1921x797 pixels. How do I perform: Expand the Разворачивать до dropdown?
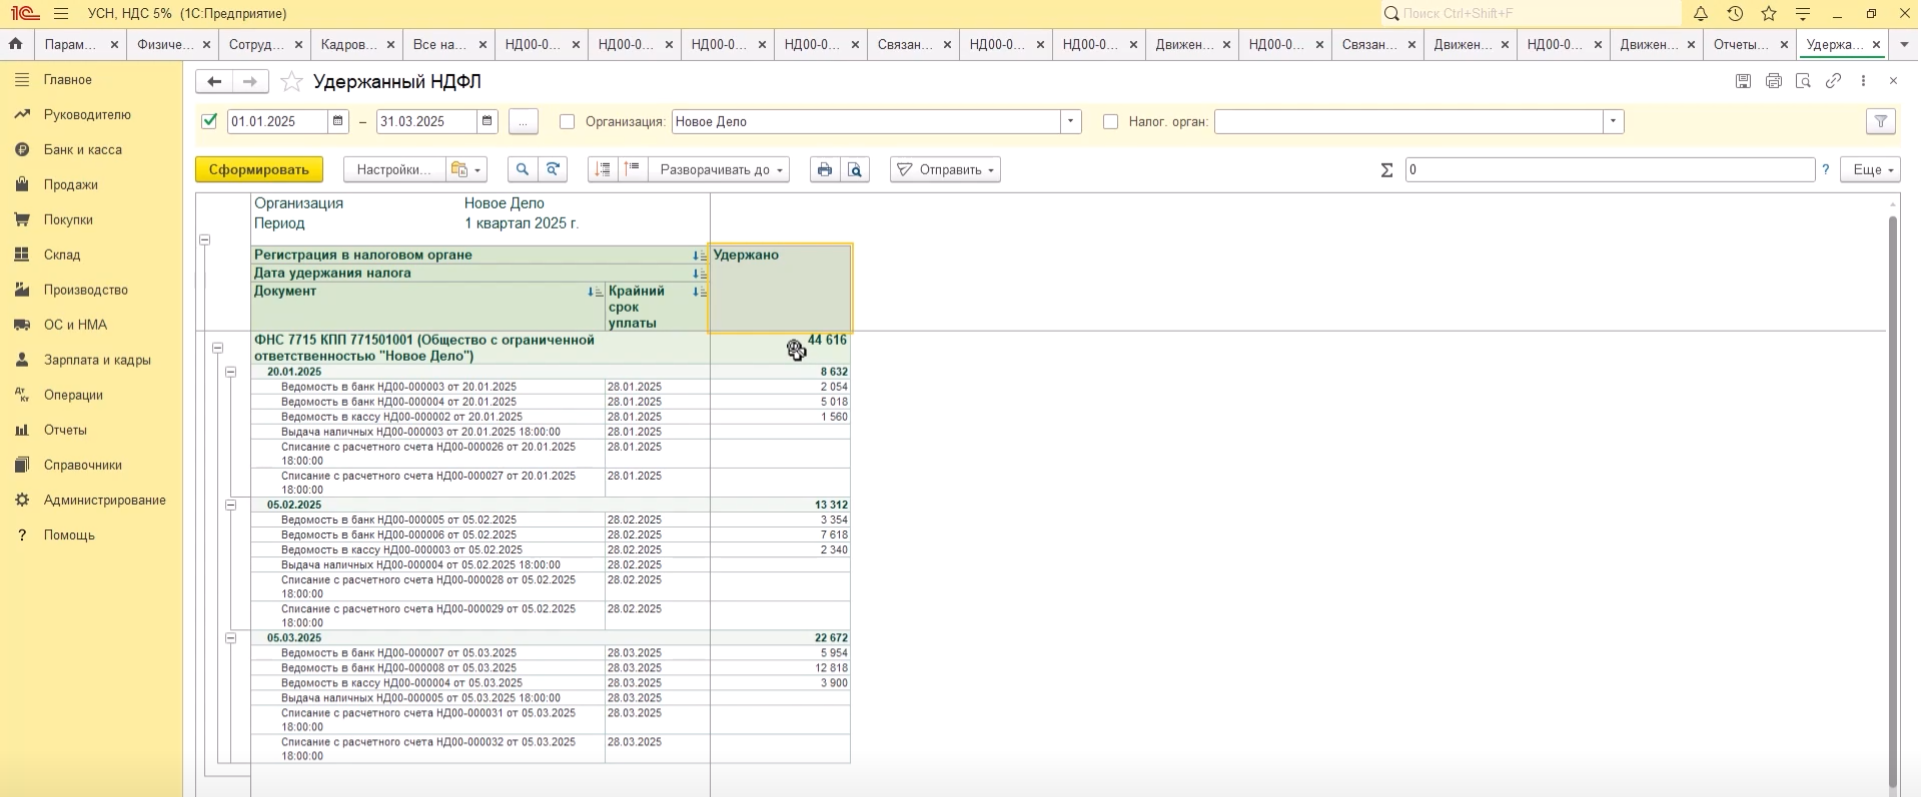click(x=719, y=170)
